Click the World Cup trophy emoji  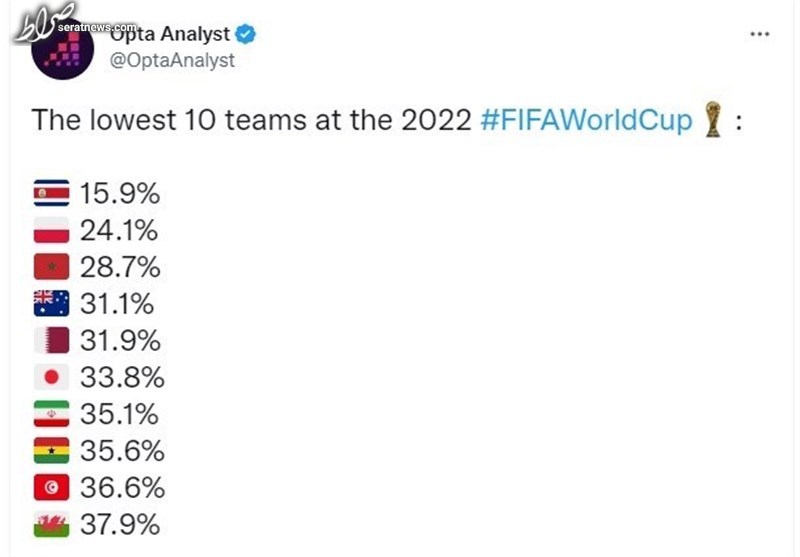coord(713,120)
